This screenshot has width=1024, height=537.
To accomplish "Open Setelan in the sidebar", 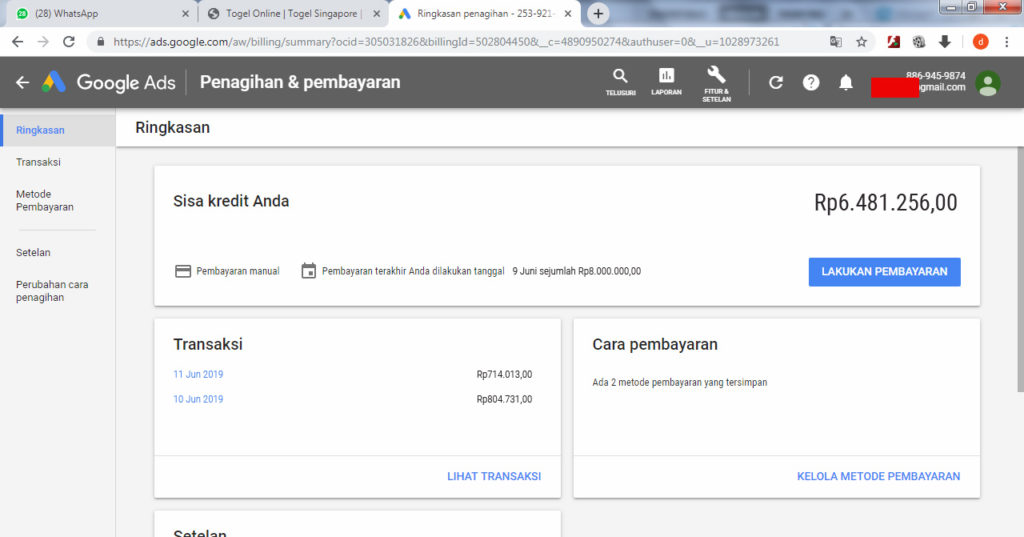I will (33, 252).
